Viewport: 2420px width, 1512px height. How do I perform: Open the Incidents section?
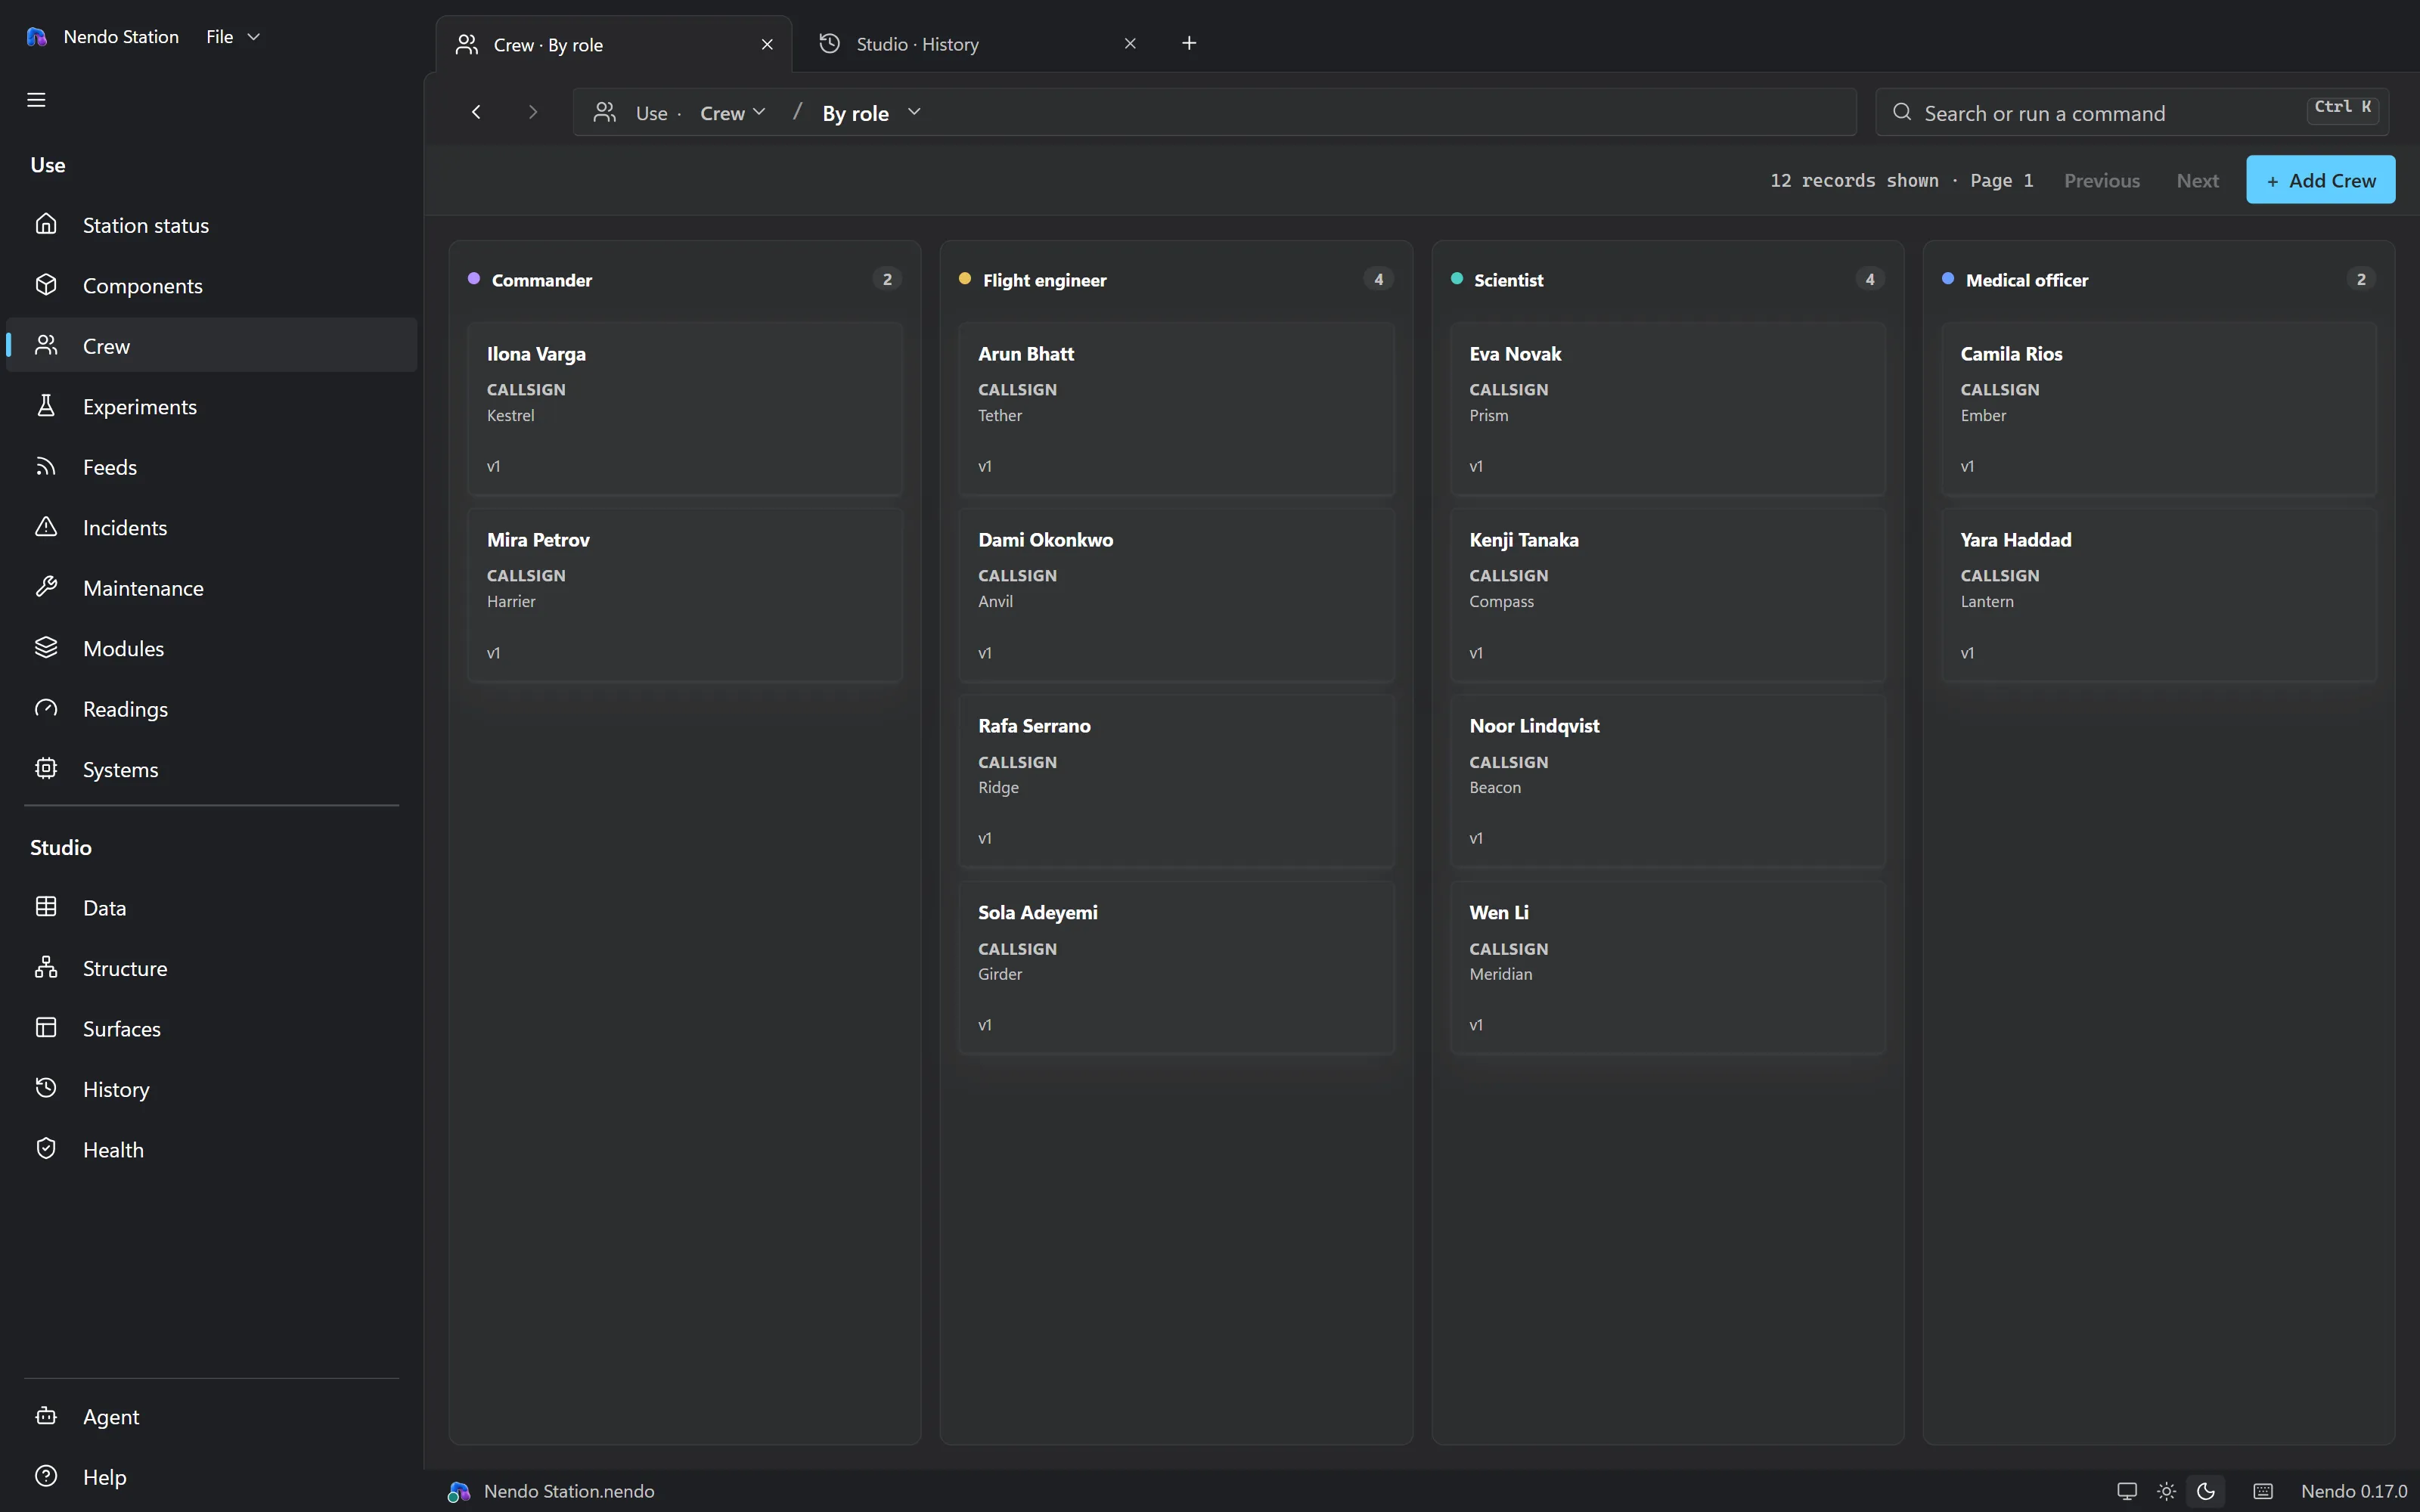pos(211,528)
